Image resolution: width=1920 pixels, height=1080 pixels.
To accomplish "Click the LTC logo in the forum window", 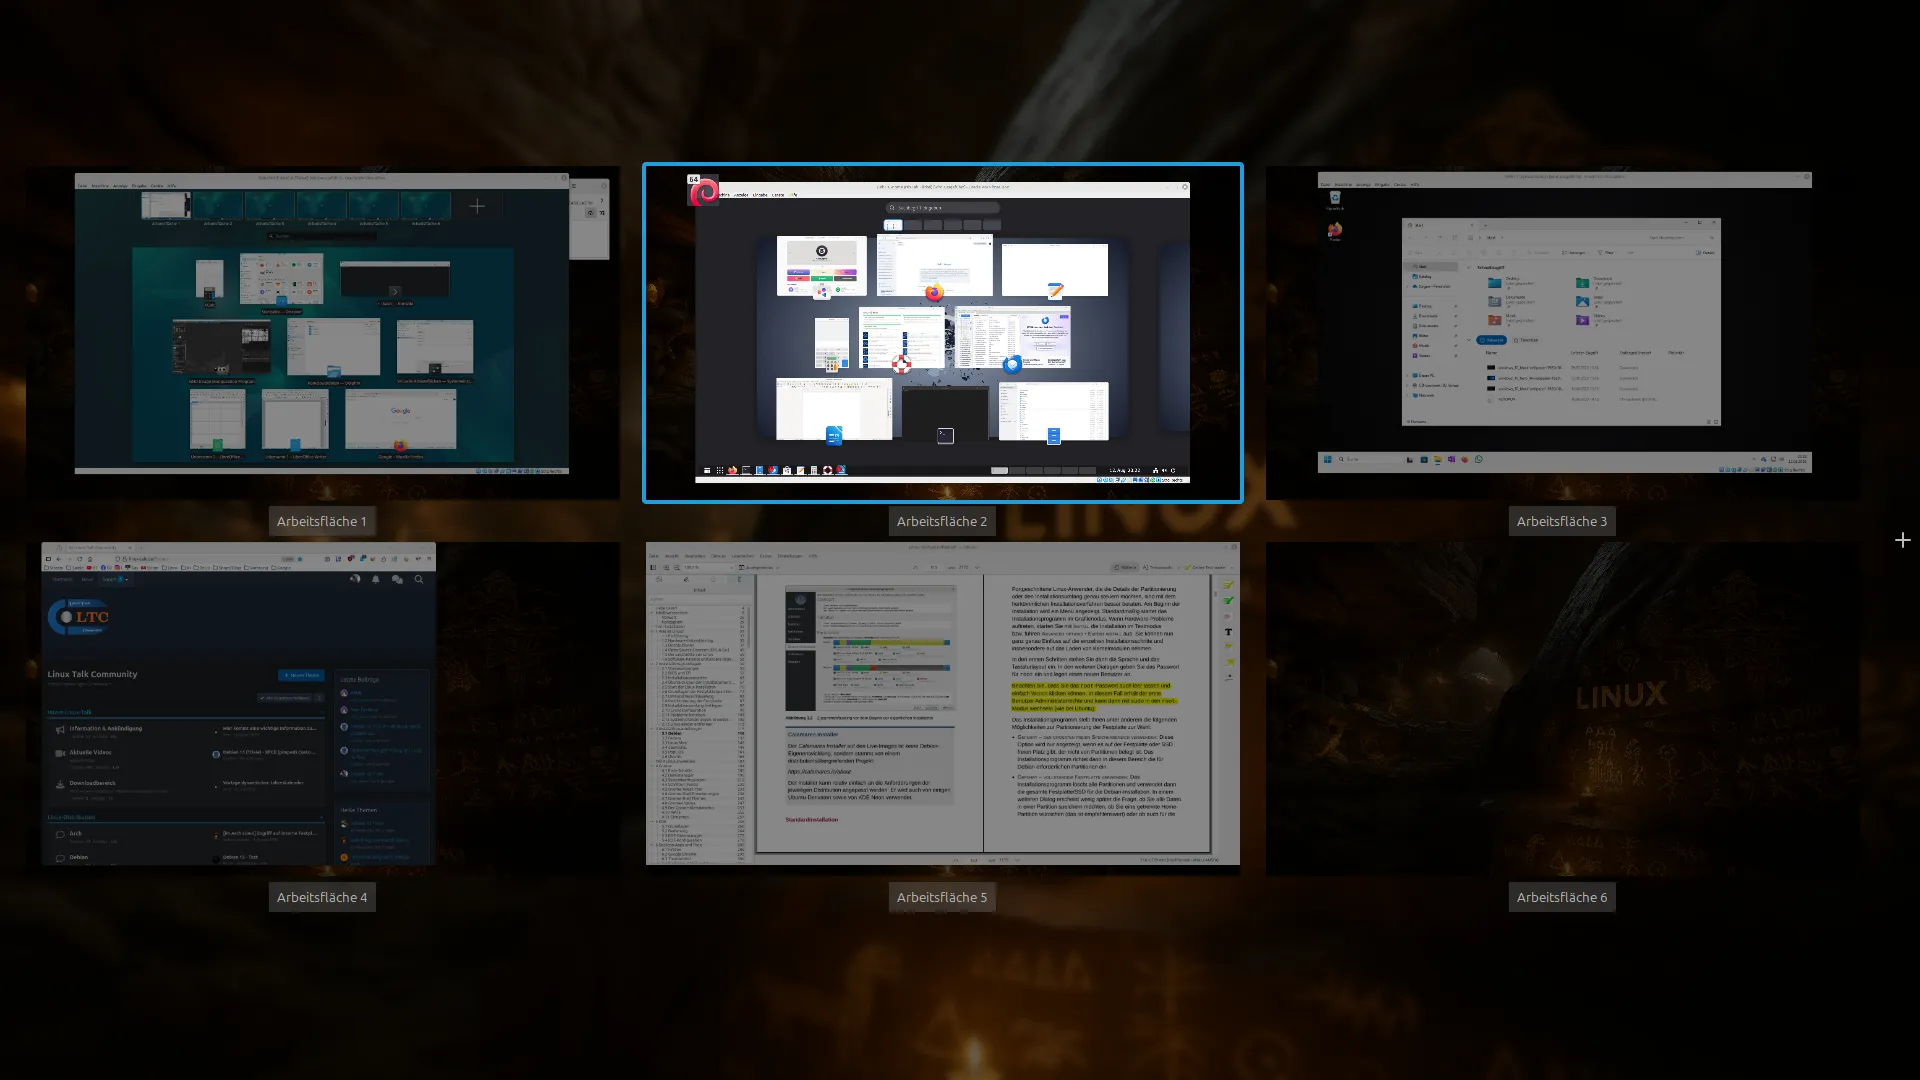I will pyautogui.click(x=79, y=617).
